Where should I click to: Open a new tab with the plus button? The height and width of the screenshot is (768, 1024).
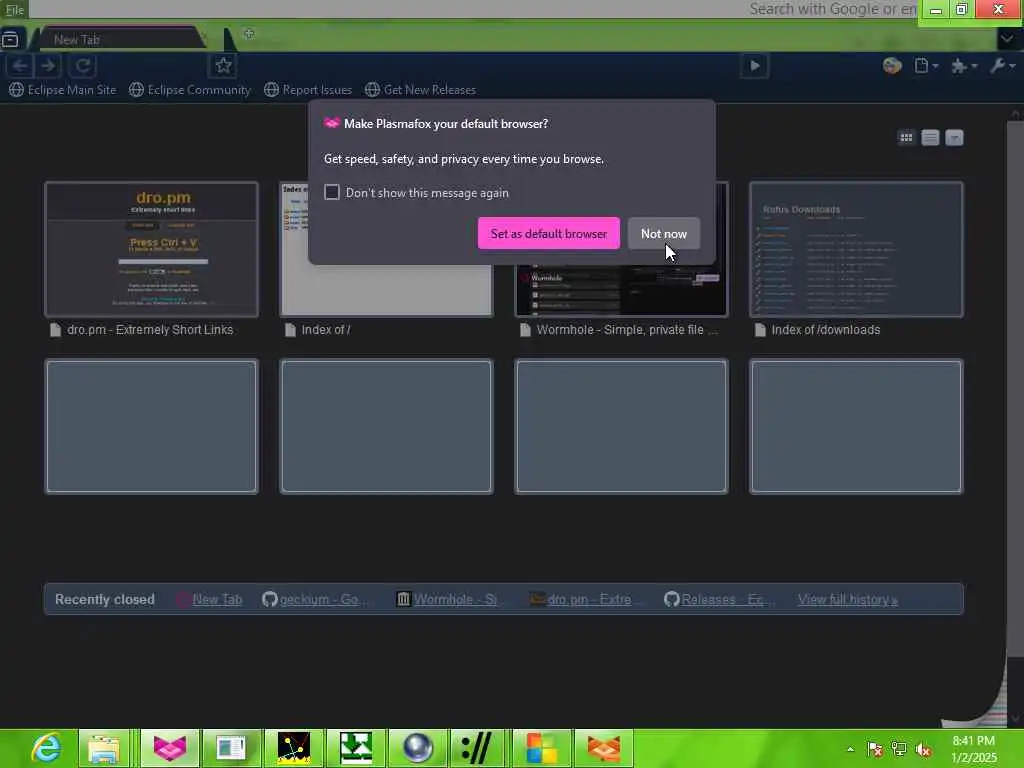(249, 34)
